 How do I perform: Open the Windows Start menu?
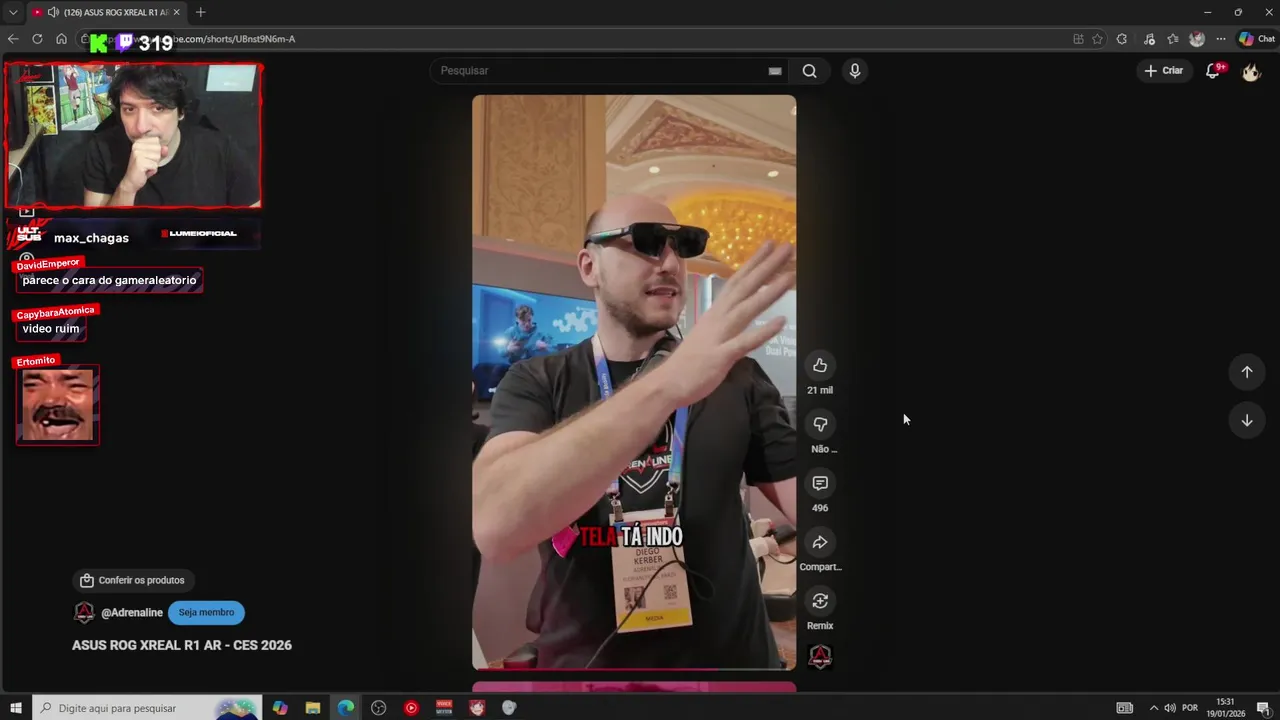point(15,708)
